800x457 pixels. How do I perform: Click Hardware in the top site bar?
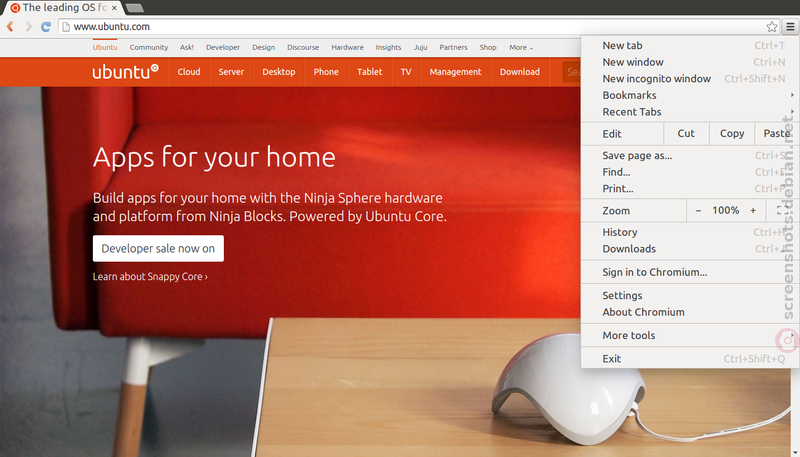tap(347, 47)
